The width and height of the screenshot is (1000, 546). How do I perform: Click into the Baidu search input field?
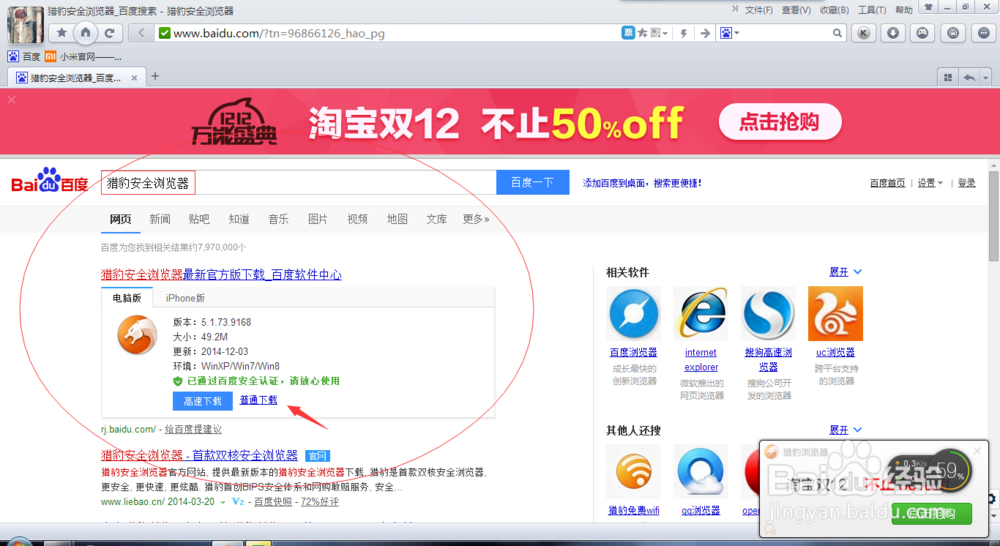[x=298, y=183]
